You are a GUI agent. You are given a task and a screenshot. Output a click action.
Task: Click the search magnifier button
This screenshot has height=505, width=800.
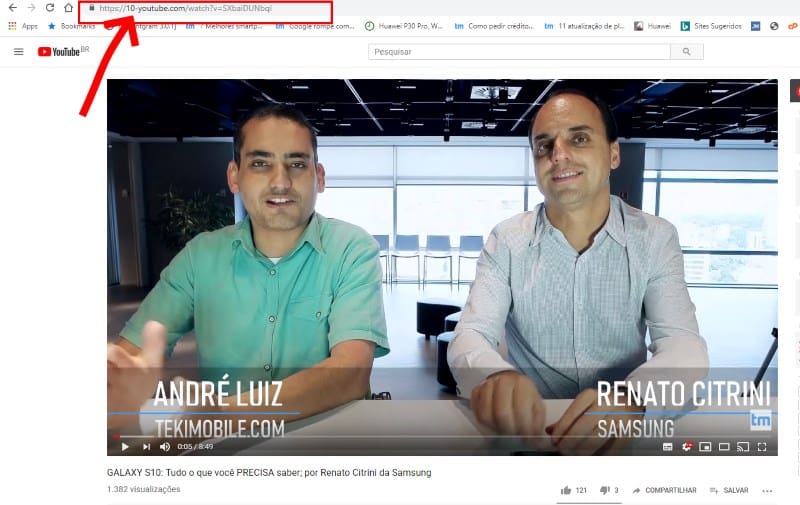point(687,52)
